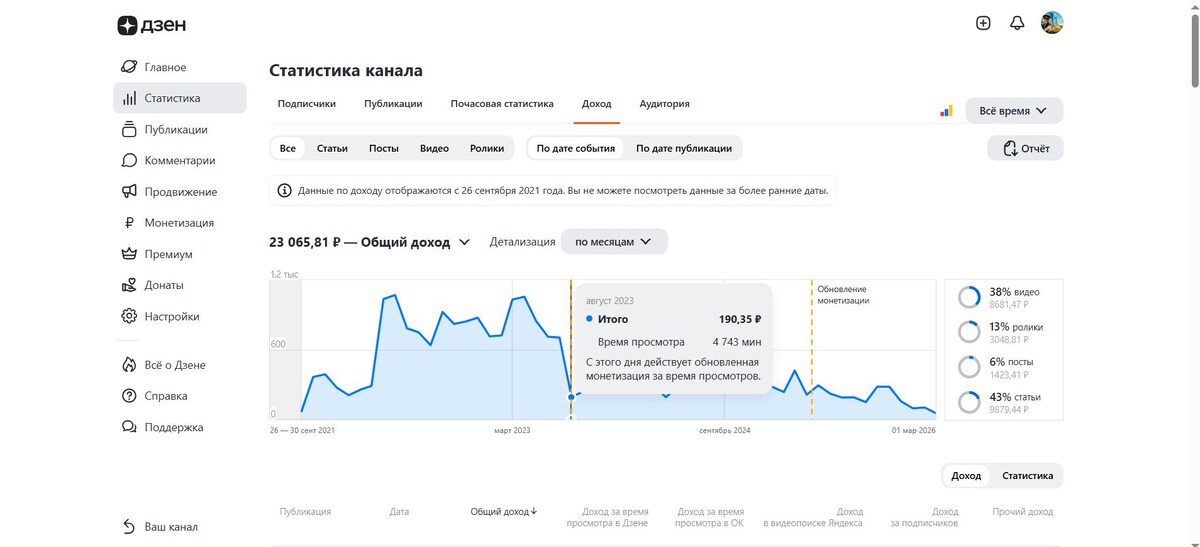
Task: Expand the Общий доход metric selector
Action: point(464,242)
